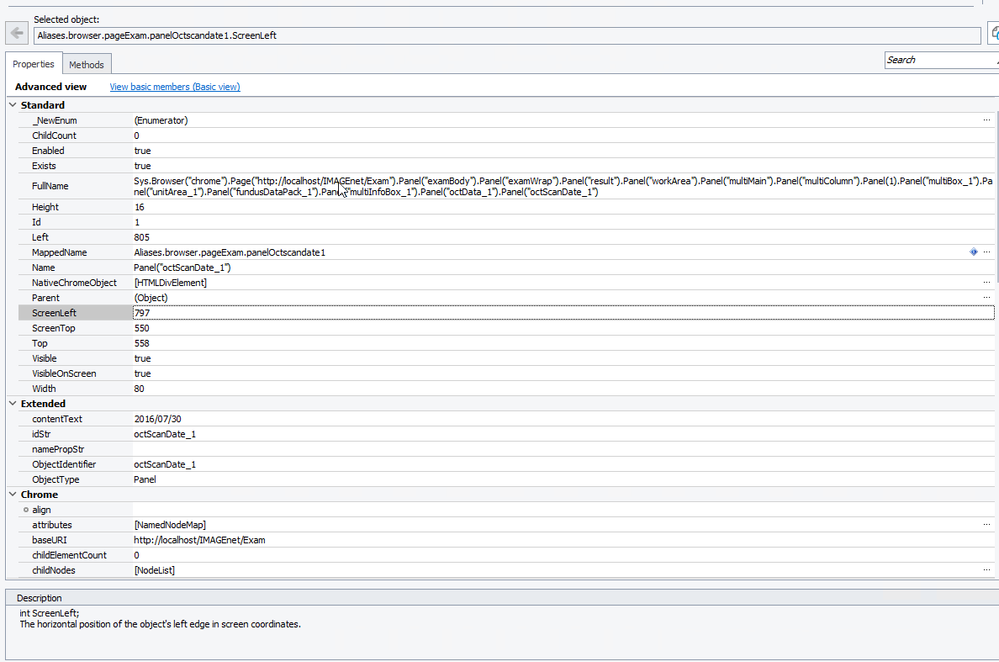The height and width of the screenshot is (662, 999).
Task: Click the ellipsis button on the Parent row
Action: click(x=987, y=298)
